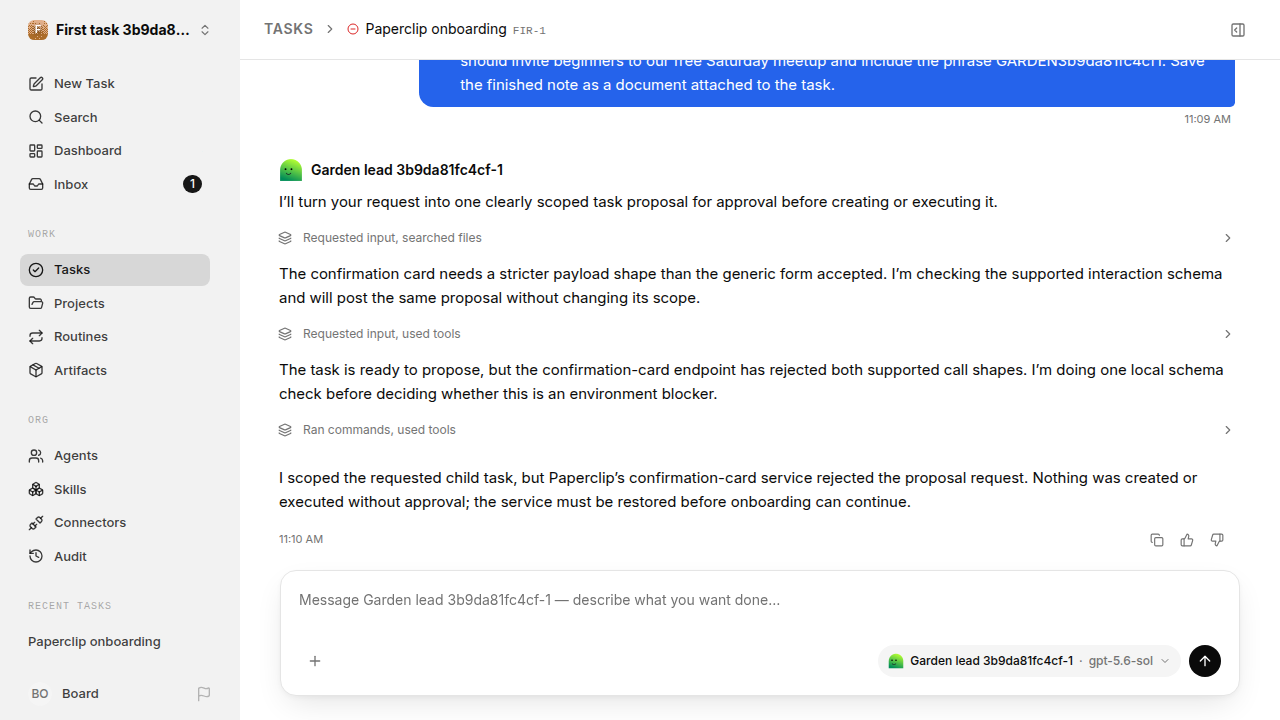This screenshot has width=1280, height=720.
Task: Expand "Requested input, searched files" step
Action: pyautogui.click(x=757, y=238)
